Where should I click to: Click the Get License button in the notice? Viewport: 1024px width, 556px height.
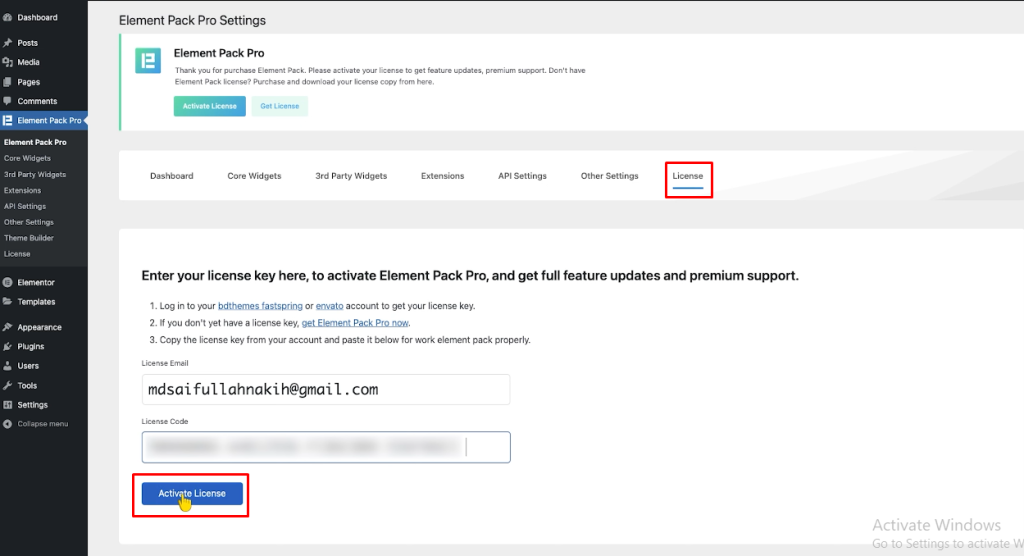(x=279, y=106)
